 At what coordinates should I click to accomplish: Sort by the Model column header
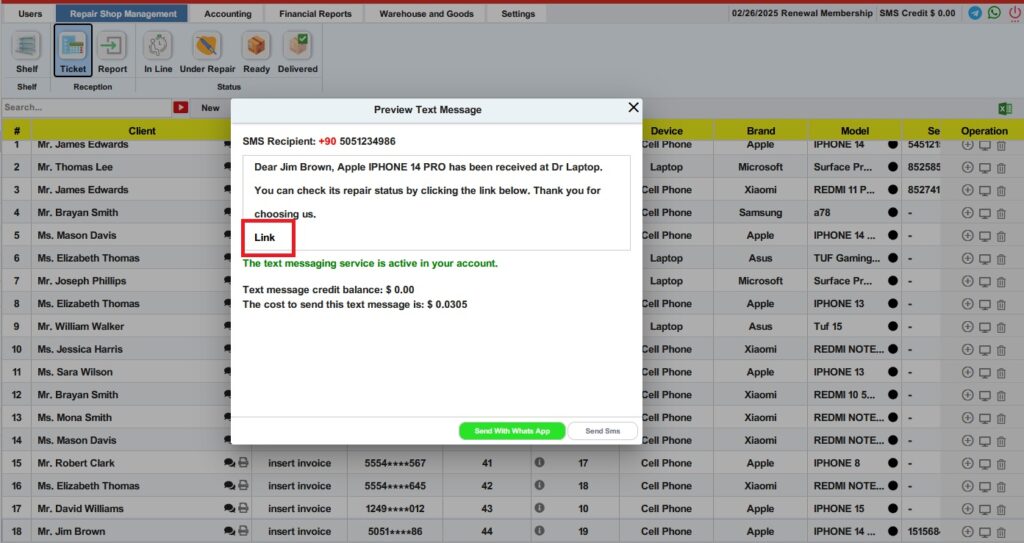855,131
